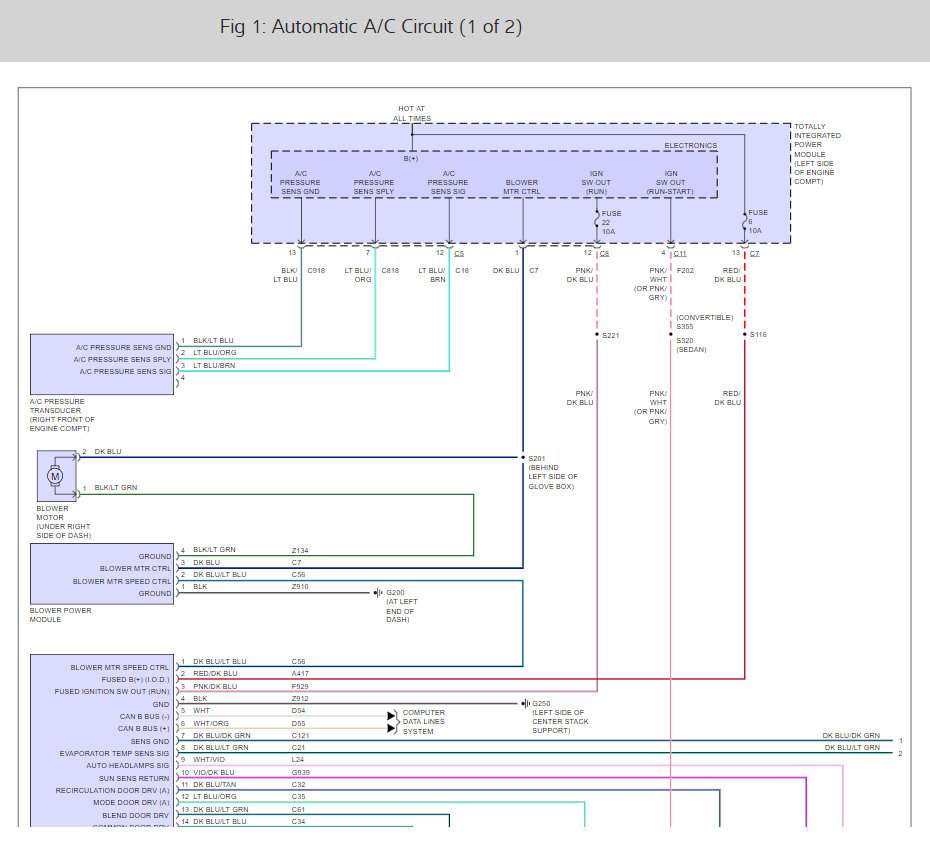Viewport: 930px width, 852px height.
Task: Click the 'C21' circuit code
Action: click(x=298, y=748)
